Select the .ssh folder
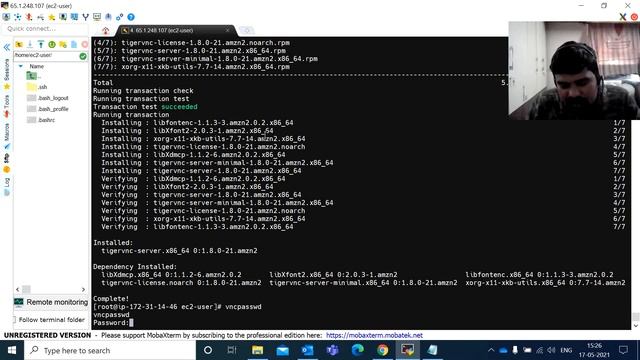Viewport: 640px width, 360px height. tap(37, 87)
